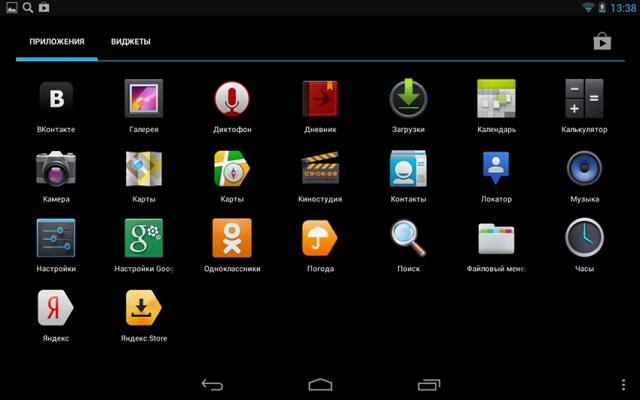Open the Калькулятор calculator
Viewport: 640px width, 400px height.
[584, 99]
